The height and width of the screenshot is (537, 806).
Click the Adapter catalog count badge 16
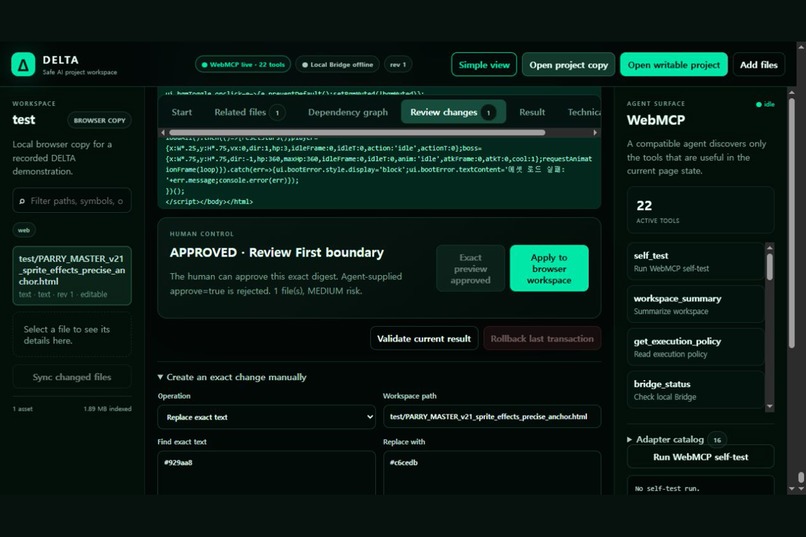click(717, 440)
